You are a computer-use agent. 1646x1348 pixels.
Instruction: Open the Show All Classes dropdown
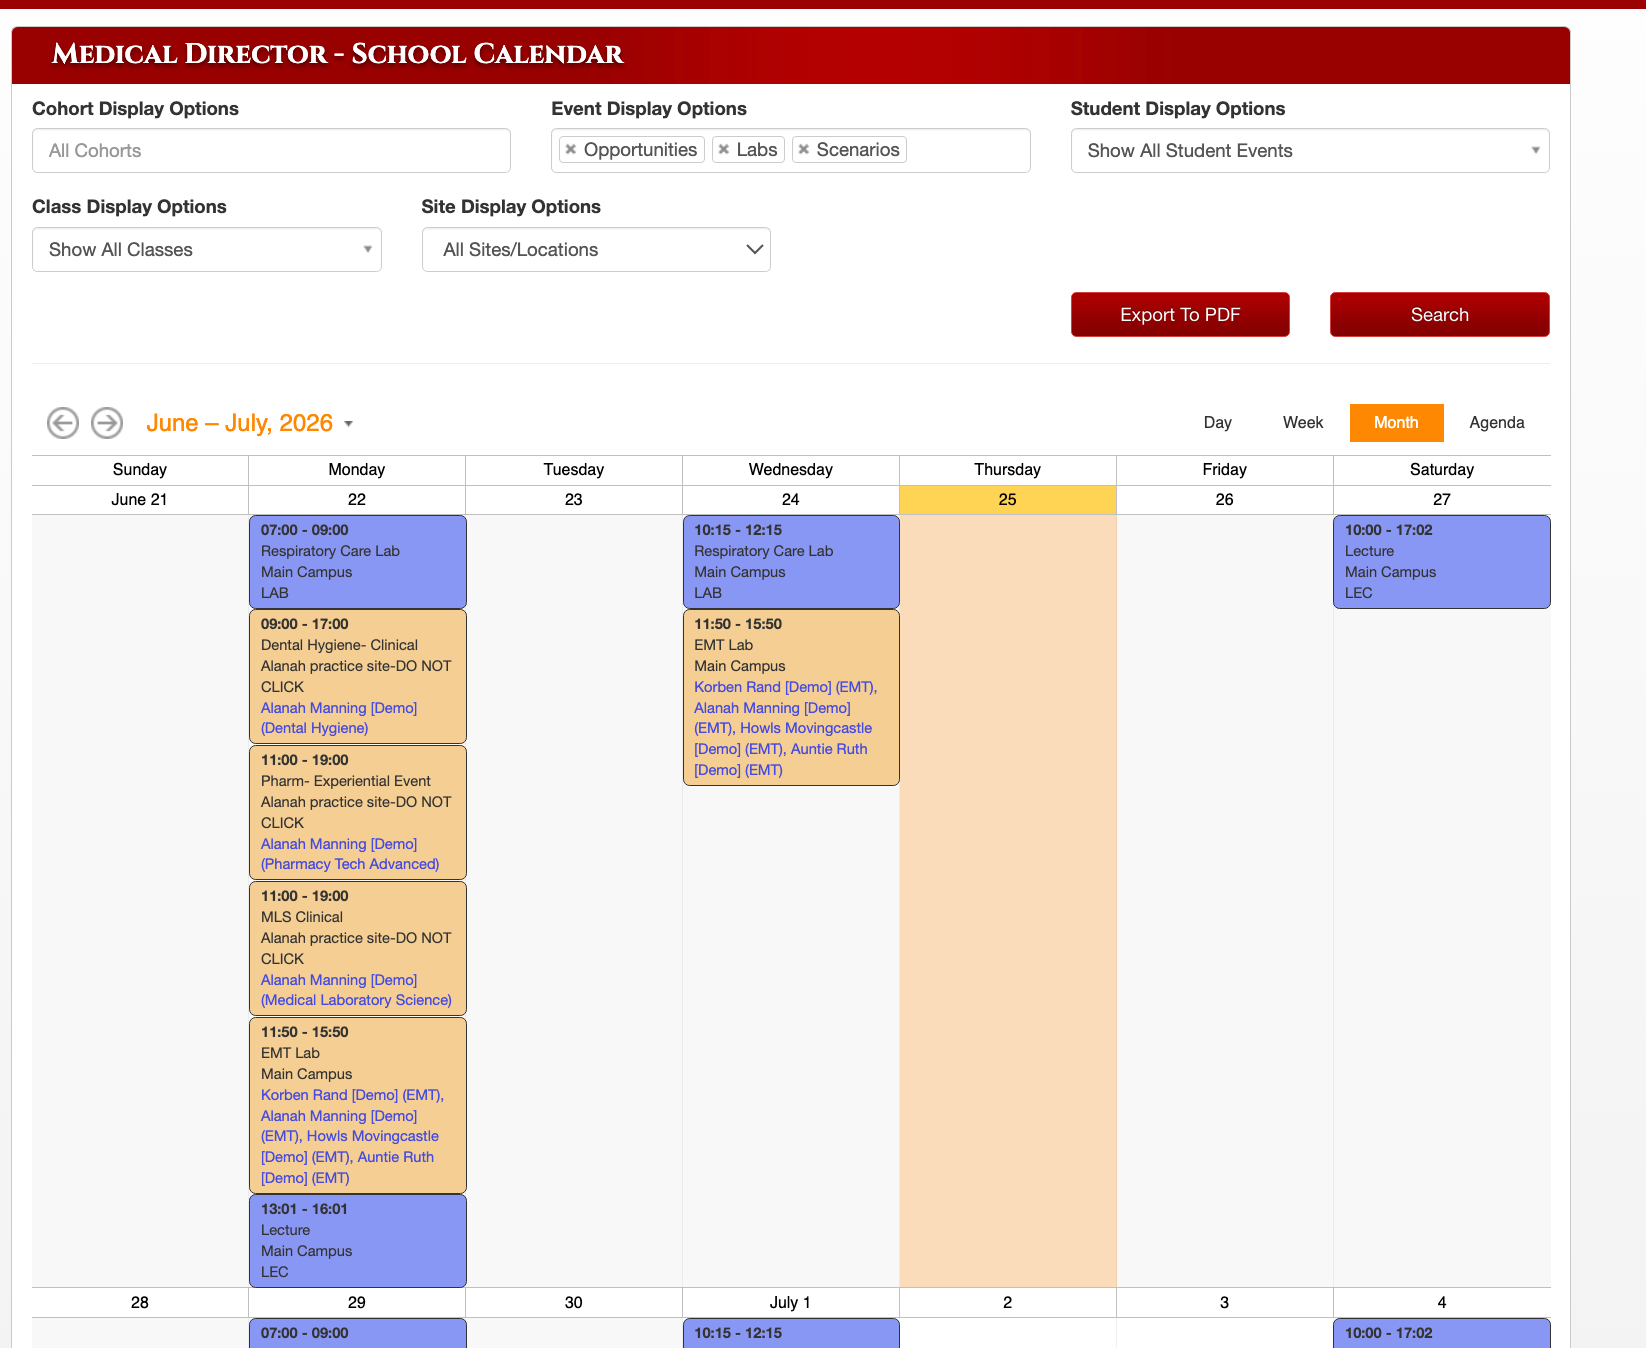[207, 250]
